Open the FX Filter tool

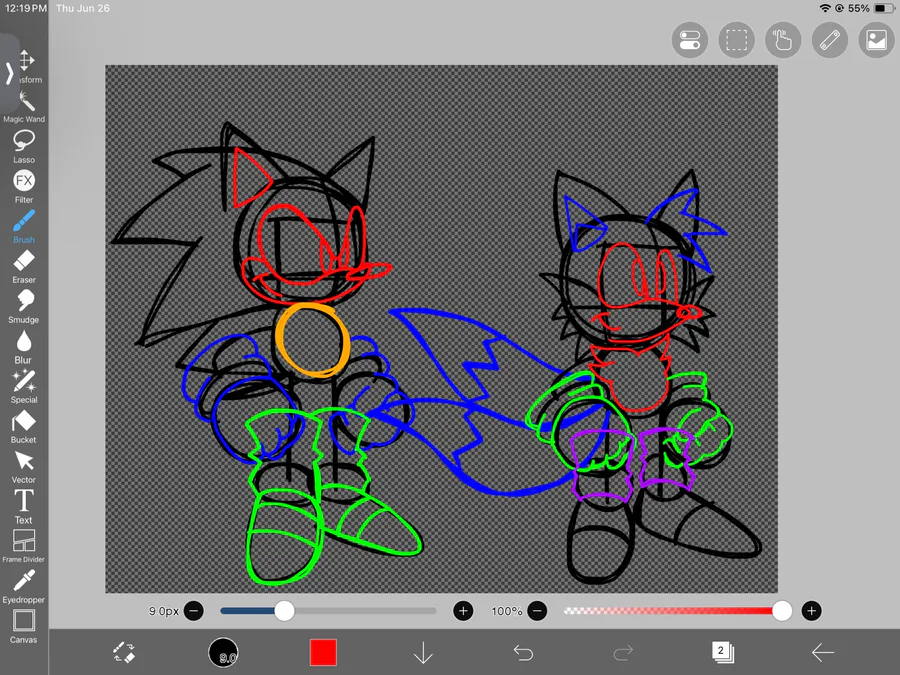(x=24, y=187)
